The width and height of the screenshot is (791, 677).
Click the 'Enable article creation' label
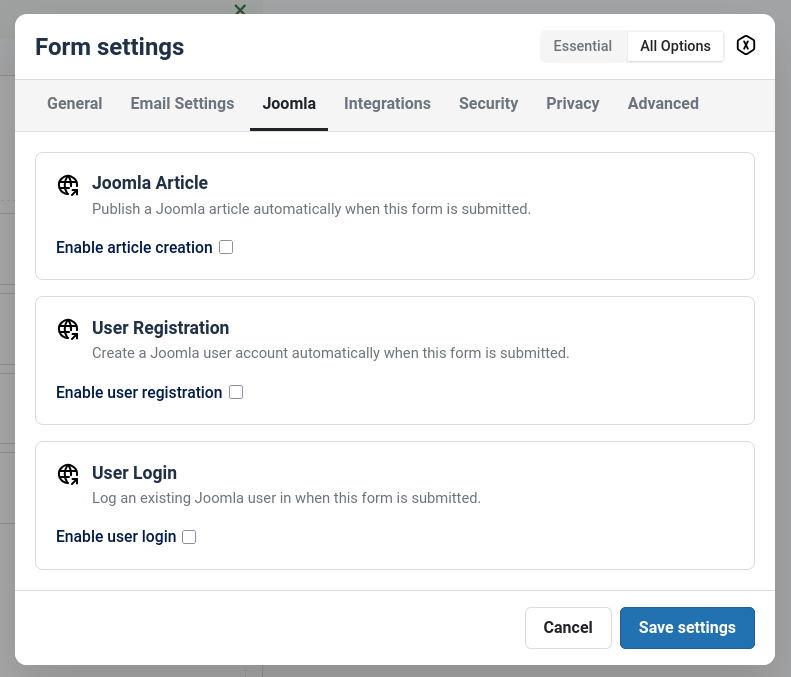[134, 247]
